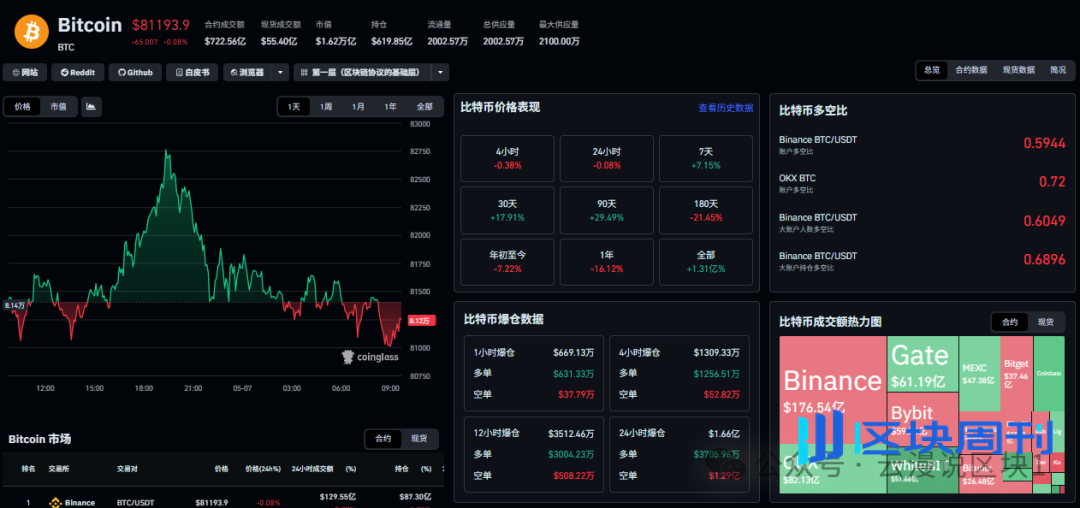1080x508 pixels.
Task: Click the 24小时爆仓 liquidation card
Action: coord(679,454)
